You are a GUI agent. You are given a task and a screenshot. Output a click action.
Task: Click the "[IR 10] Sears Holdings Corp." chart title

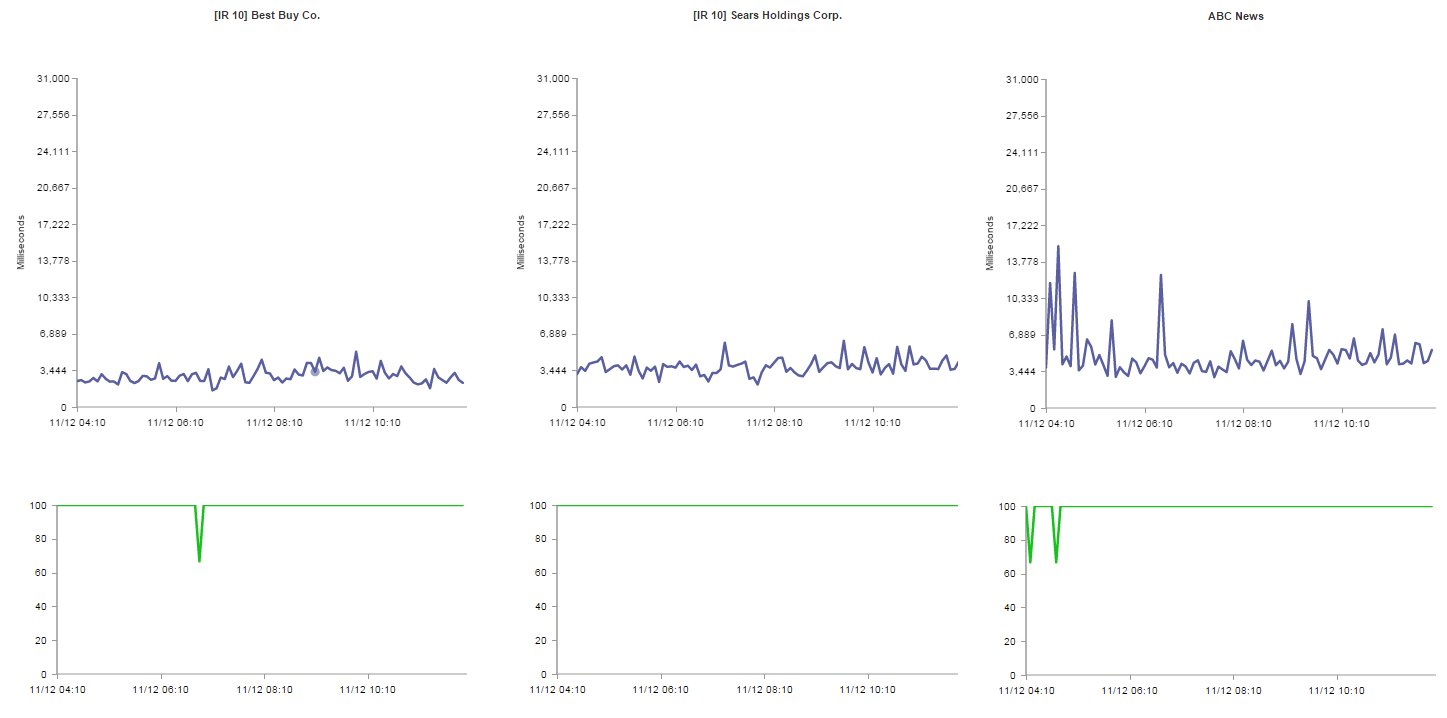(767, 15)
